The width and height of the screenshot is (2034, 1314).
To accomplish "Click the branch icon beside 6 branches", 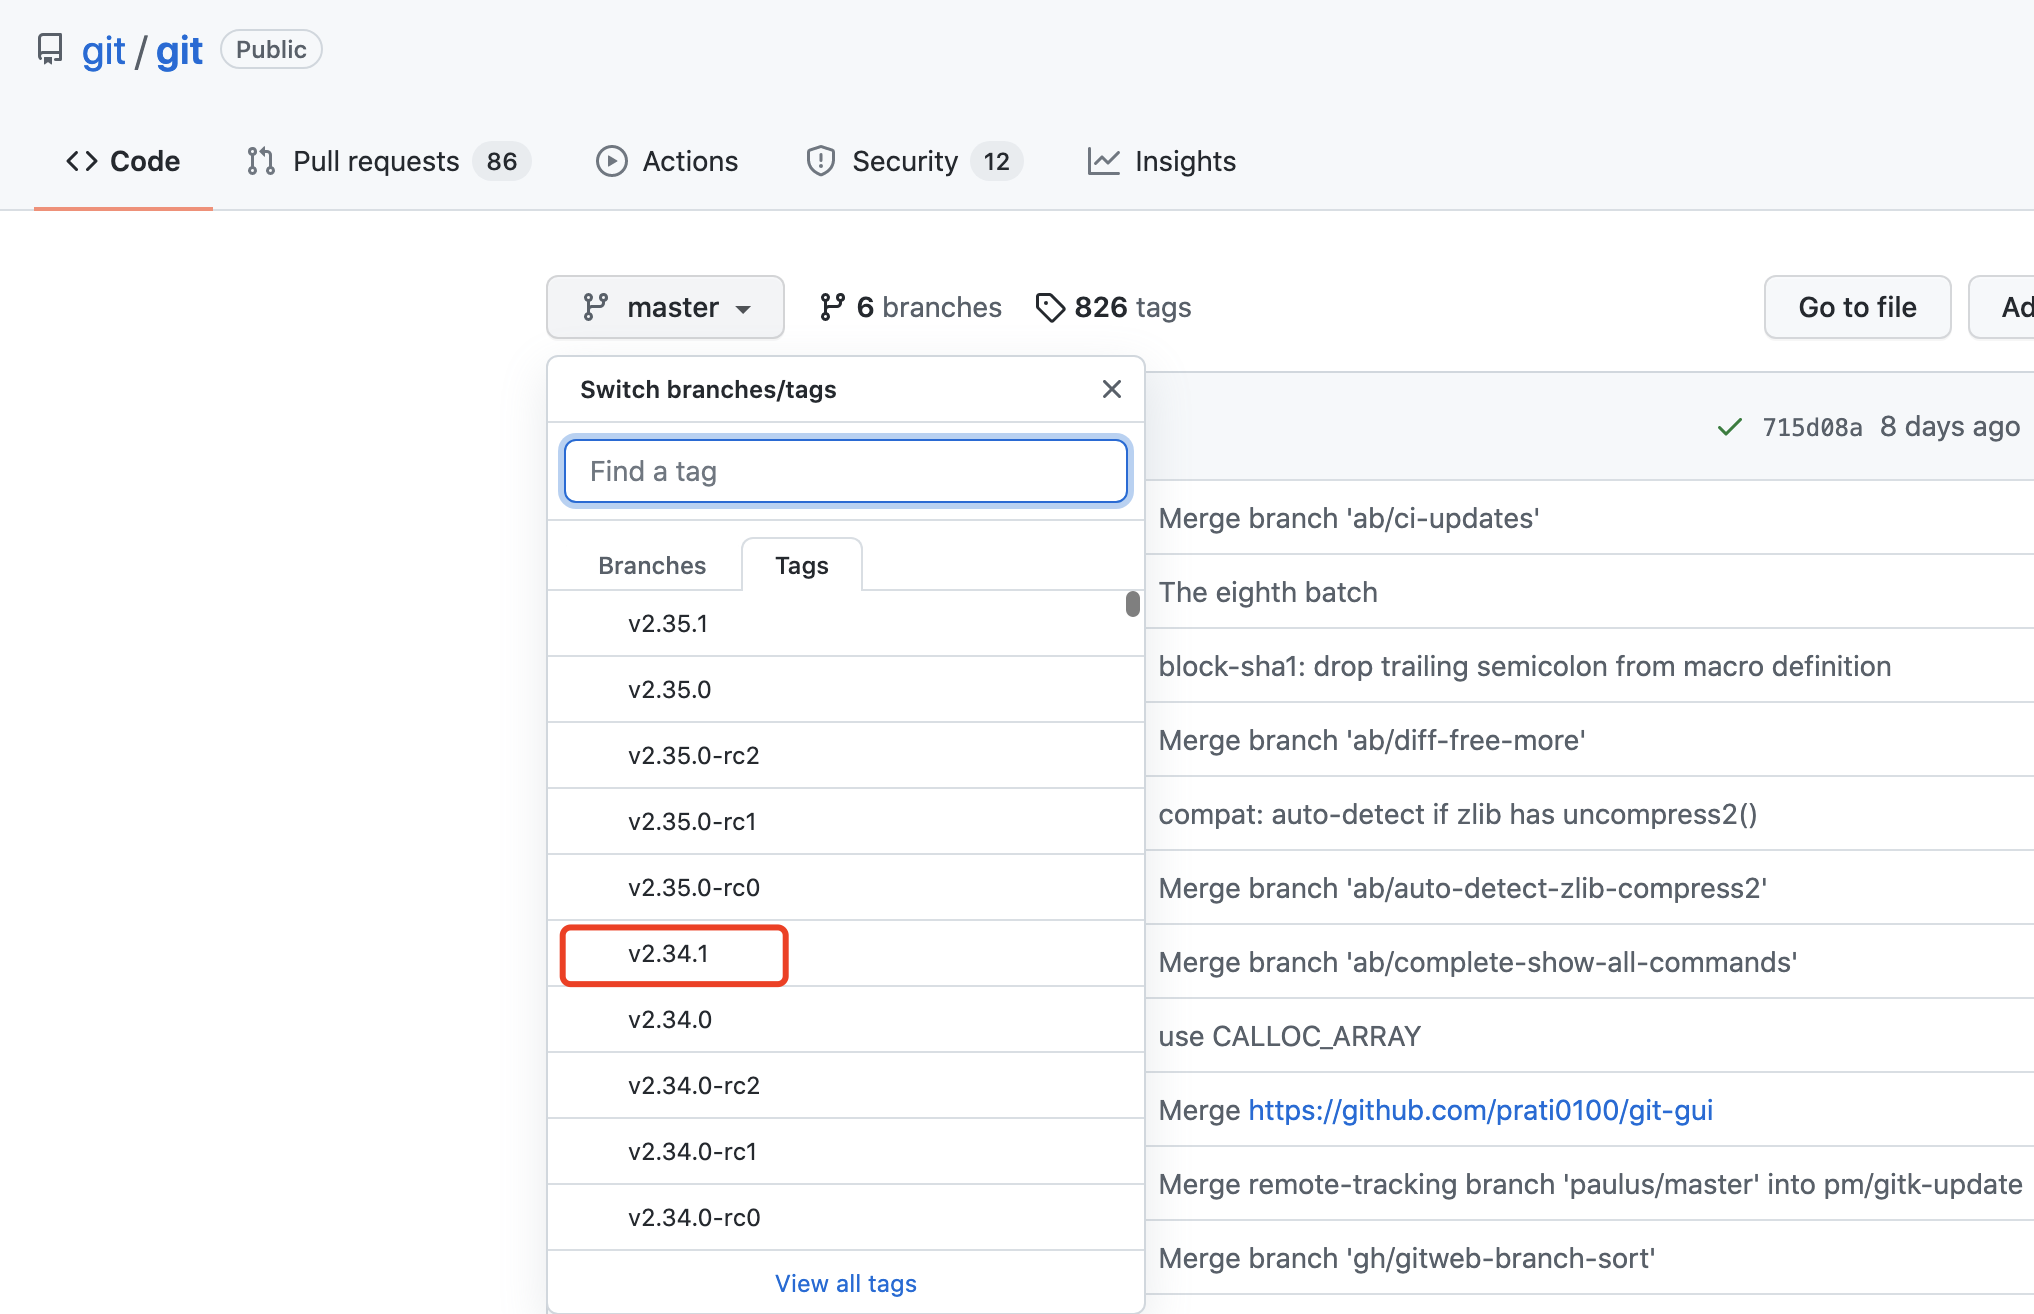I will (832, 307).
